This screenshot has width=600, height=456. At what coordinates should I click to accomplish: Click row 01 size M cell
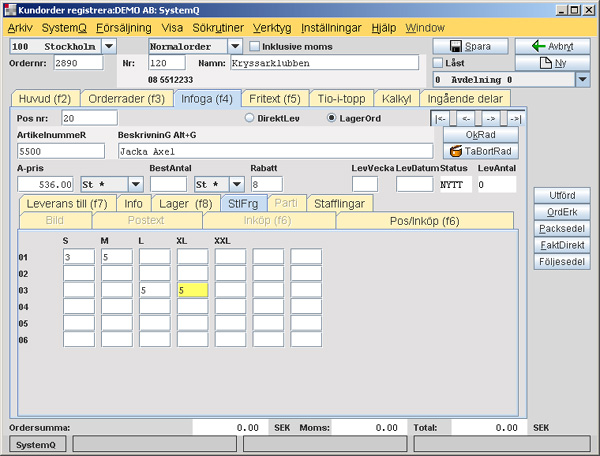pyautogui.click(x=117, y=257)
